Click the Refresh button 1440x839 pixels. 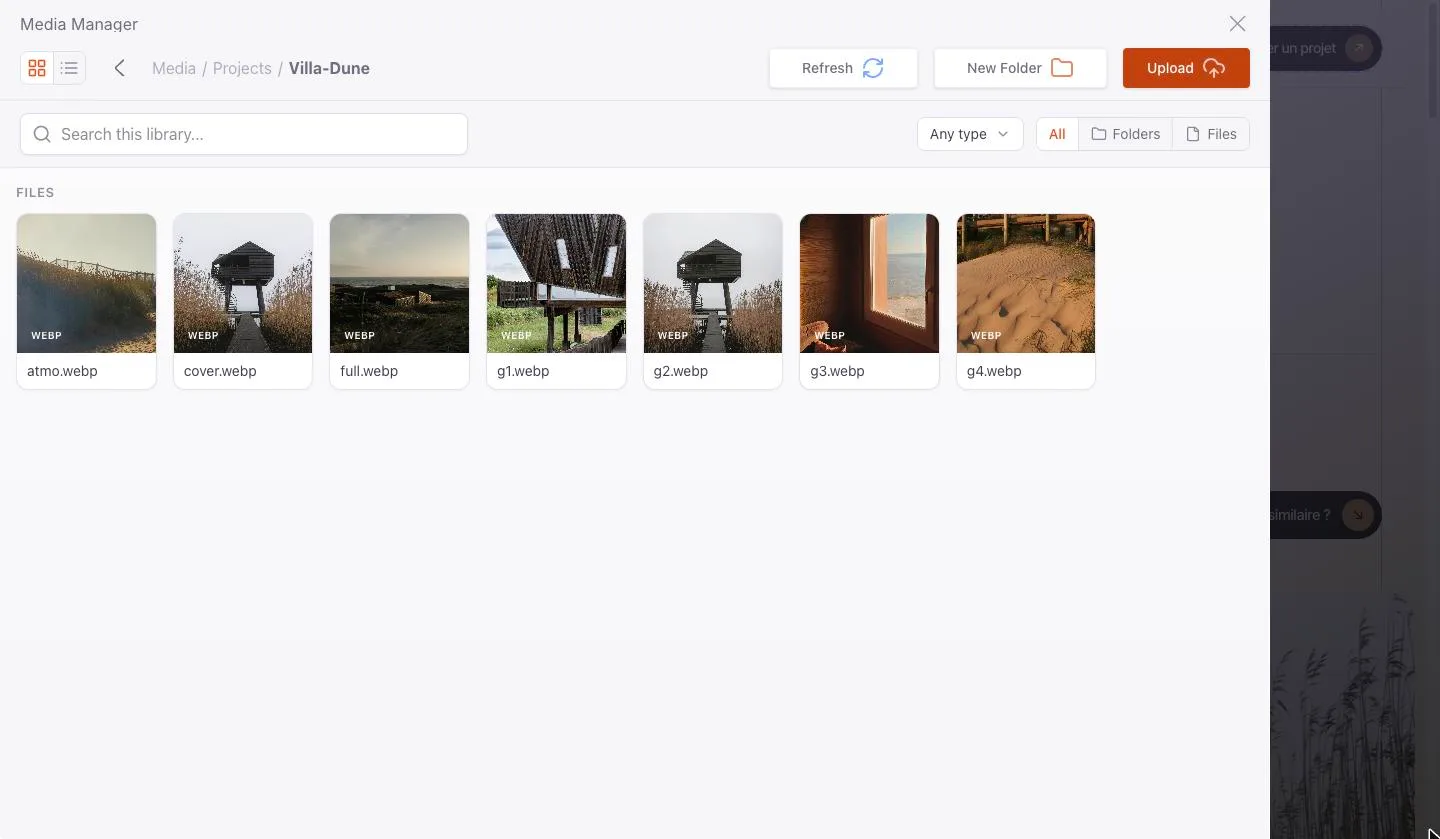(x=843, y=68)
